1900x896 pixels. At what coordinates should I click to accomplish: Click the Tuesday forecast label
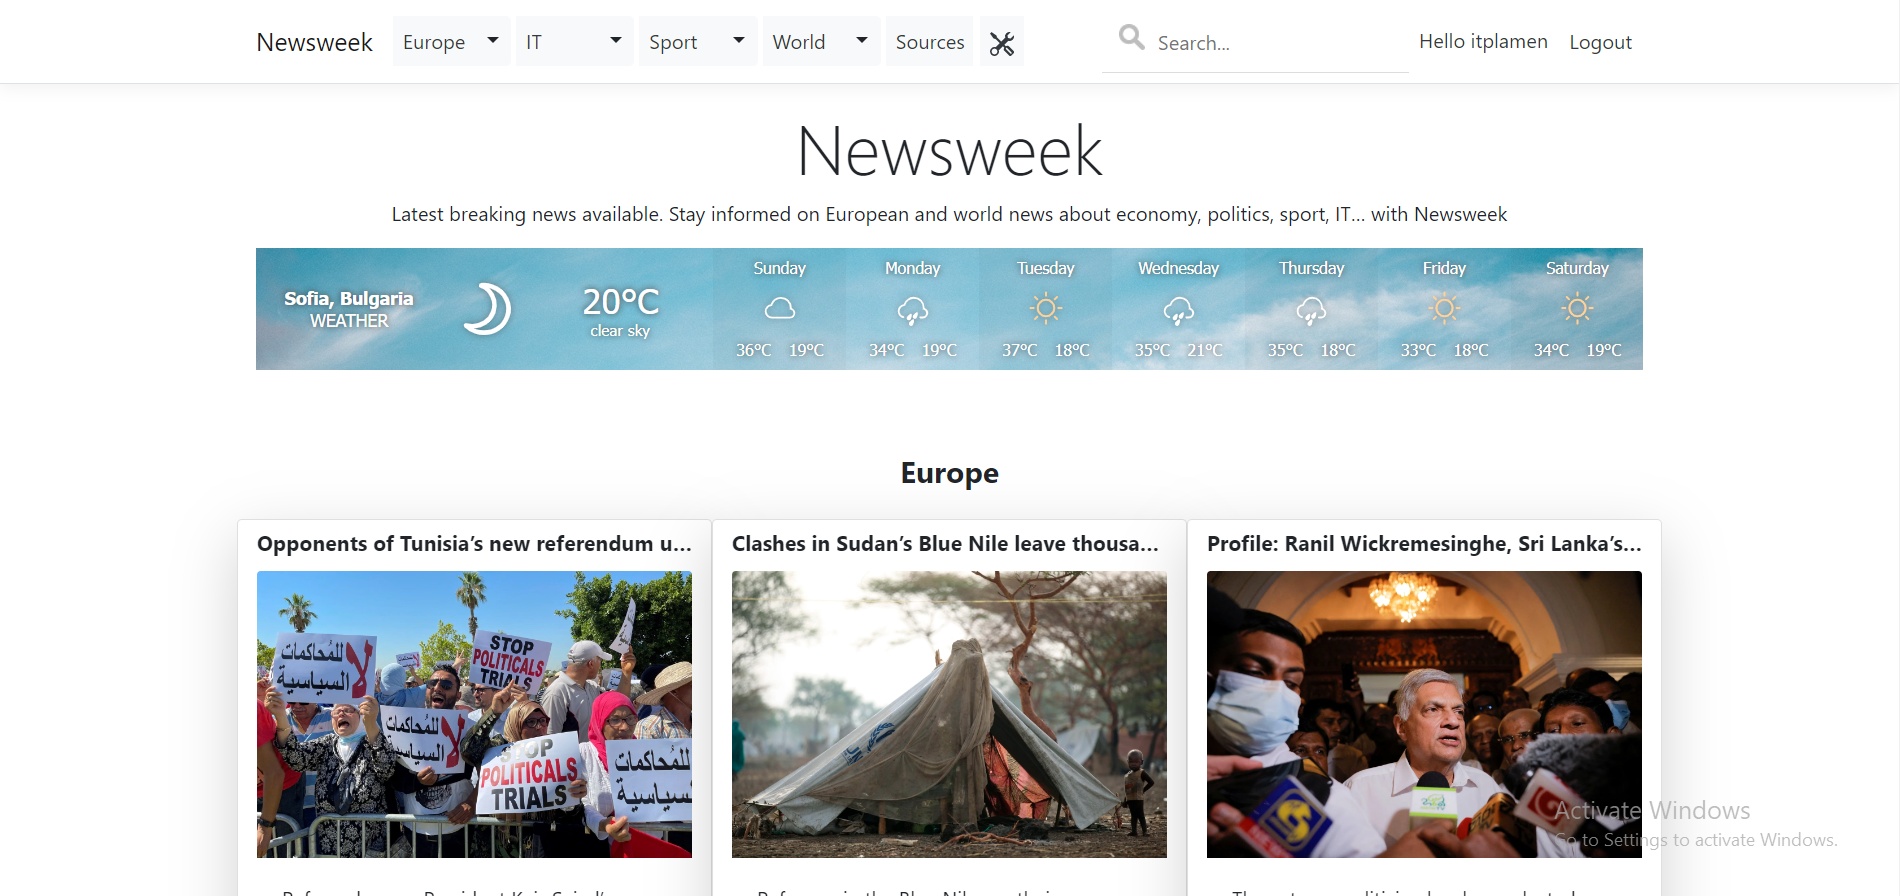pyautogui.click(x=1045, y=268)
